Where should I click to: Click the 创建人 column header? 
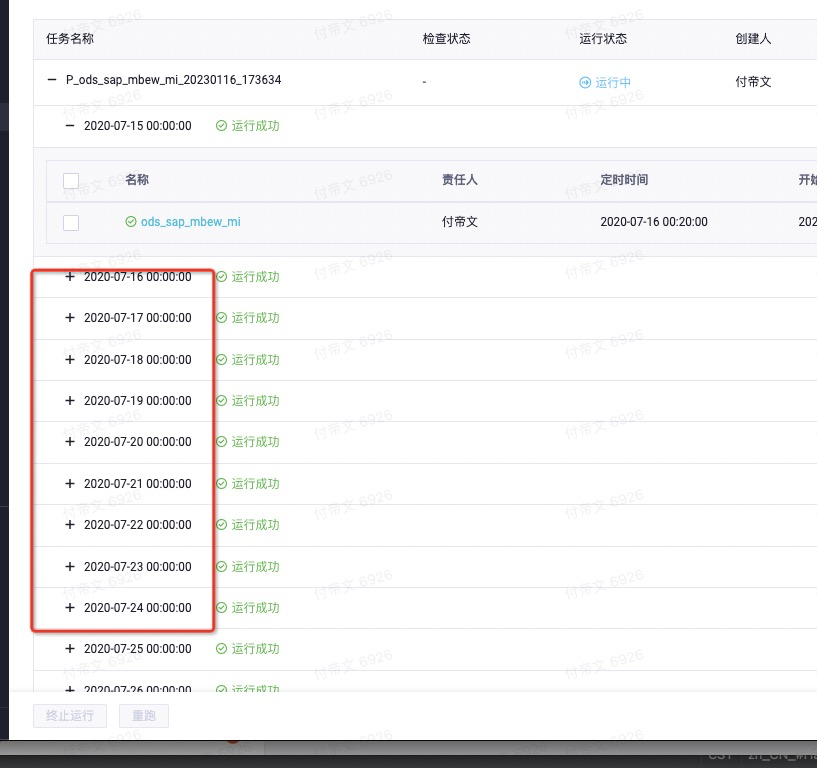pyautogui.click(x=753, y=39)
